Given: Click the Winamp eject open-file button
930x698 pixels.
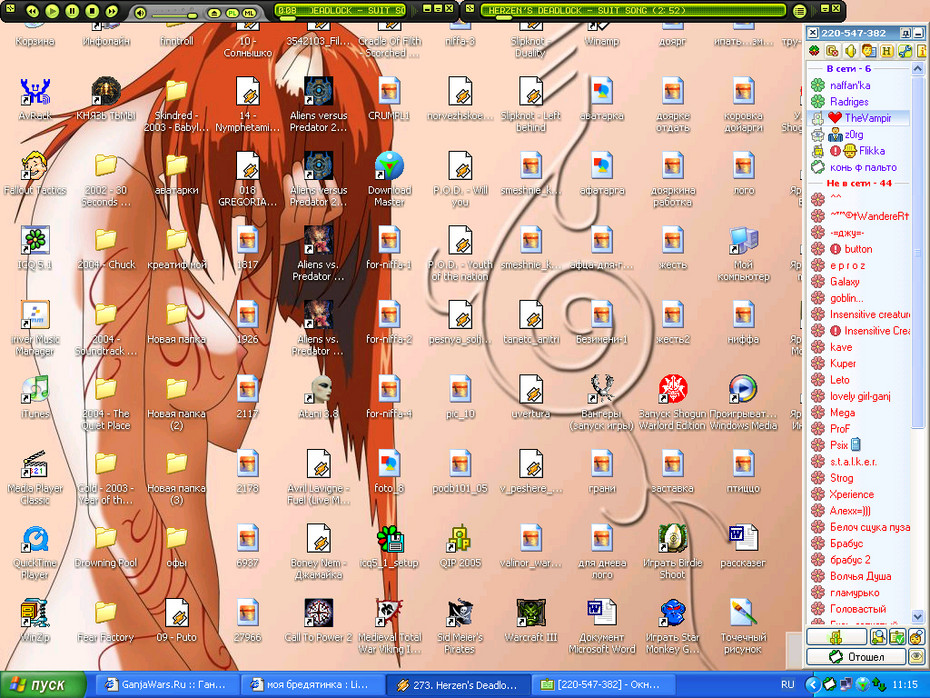Looking at the screenshot, I should tap(215, 12).
